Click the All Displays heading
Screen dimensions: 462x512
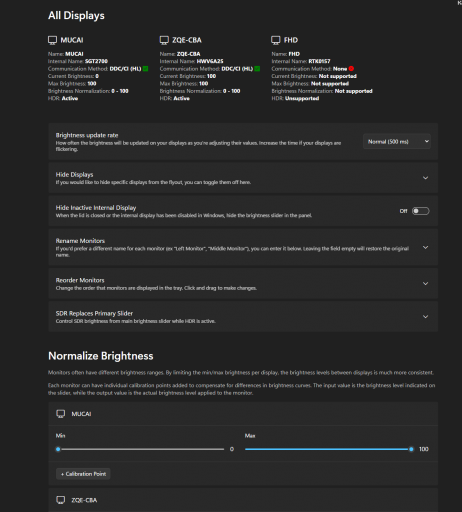(76, 16)
